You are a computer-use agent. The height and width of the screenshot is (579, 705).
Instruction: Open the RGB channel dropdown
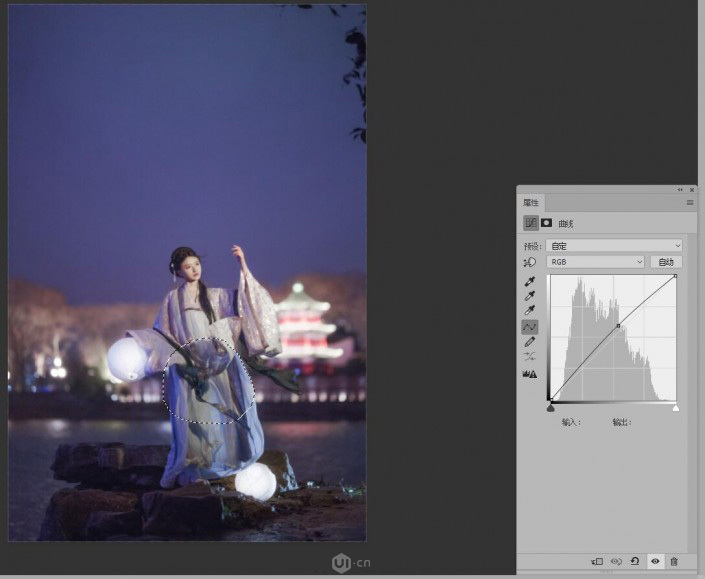pos(597,262)
